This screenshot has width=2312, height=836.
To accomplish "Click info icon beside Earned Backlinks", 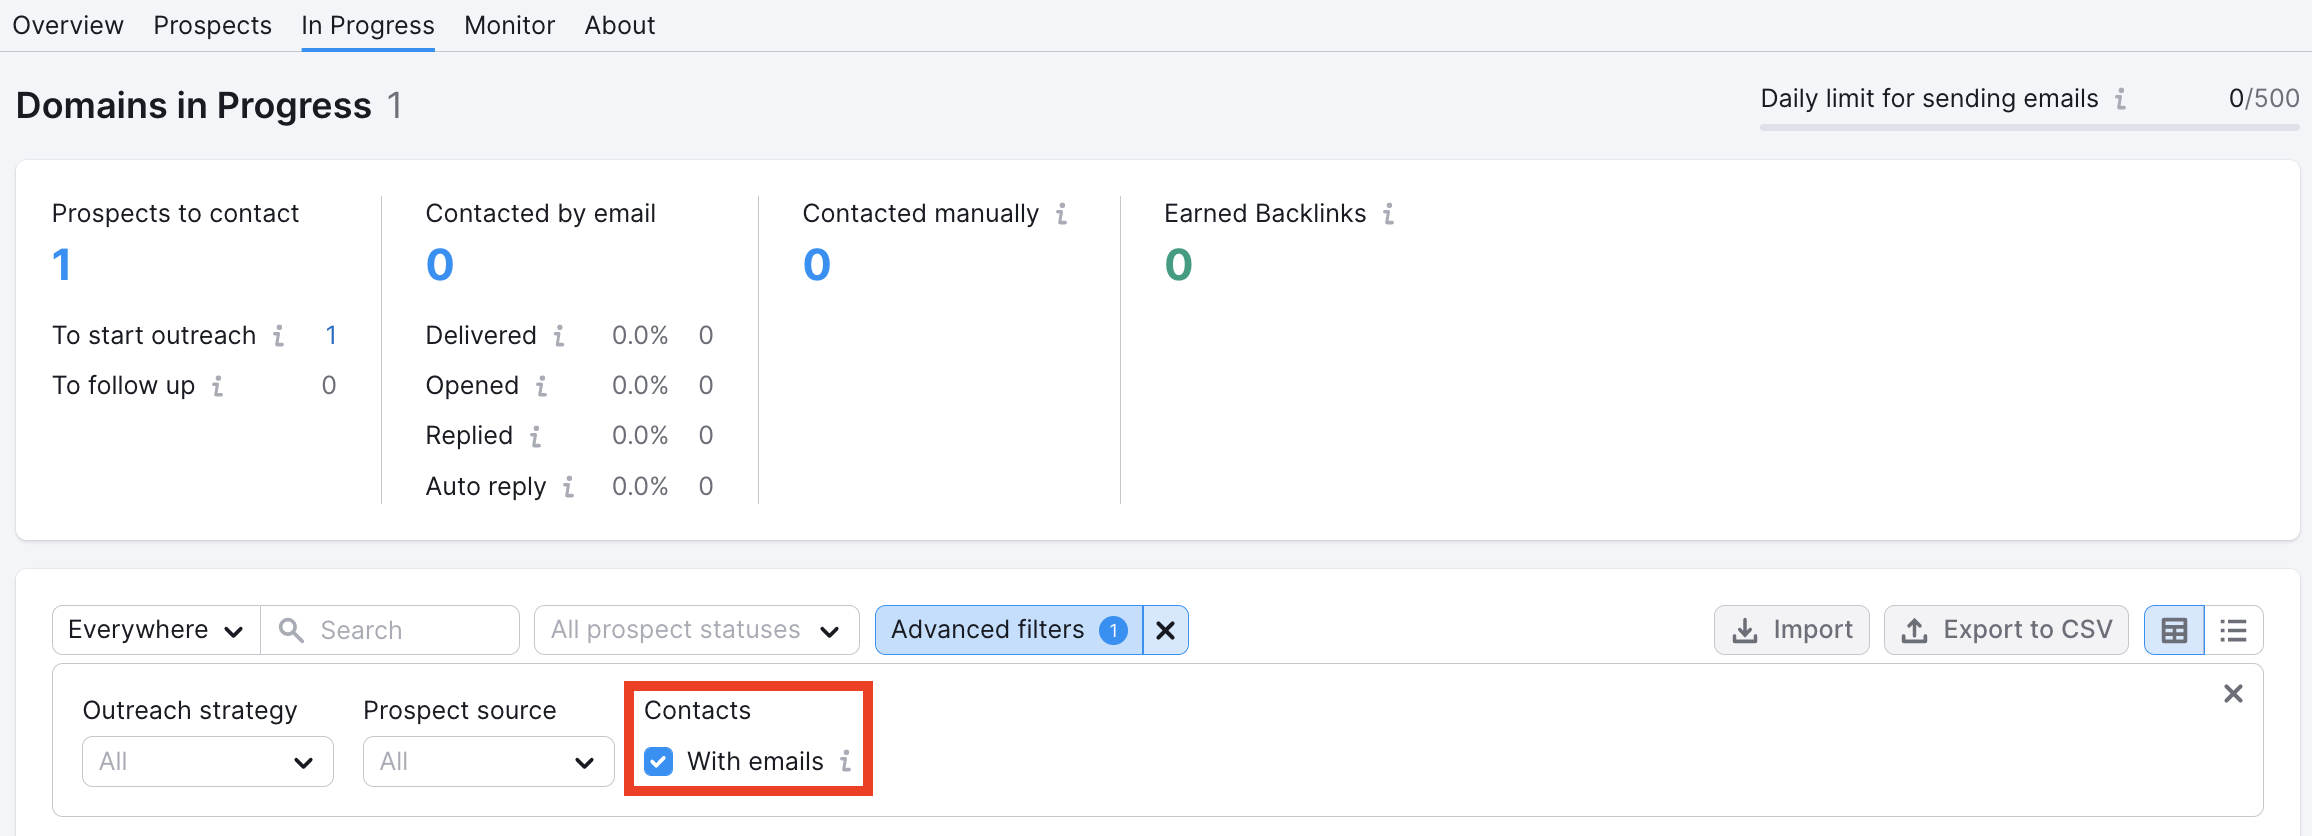I will pyautogui.click(x=1388, y=214).
